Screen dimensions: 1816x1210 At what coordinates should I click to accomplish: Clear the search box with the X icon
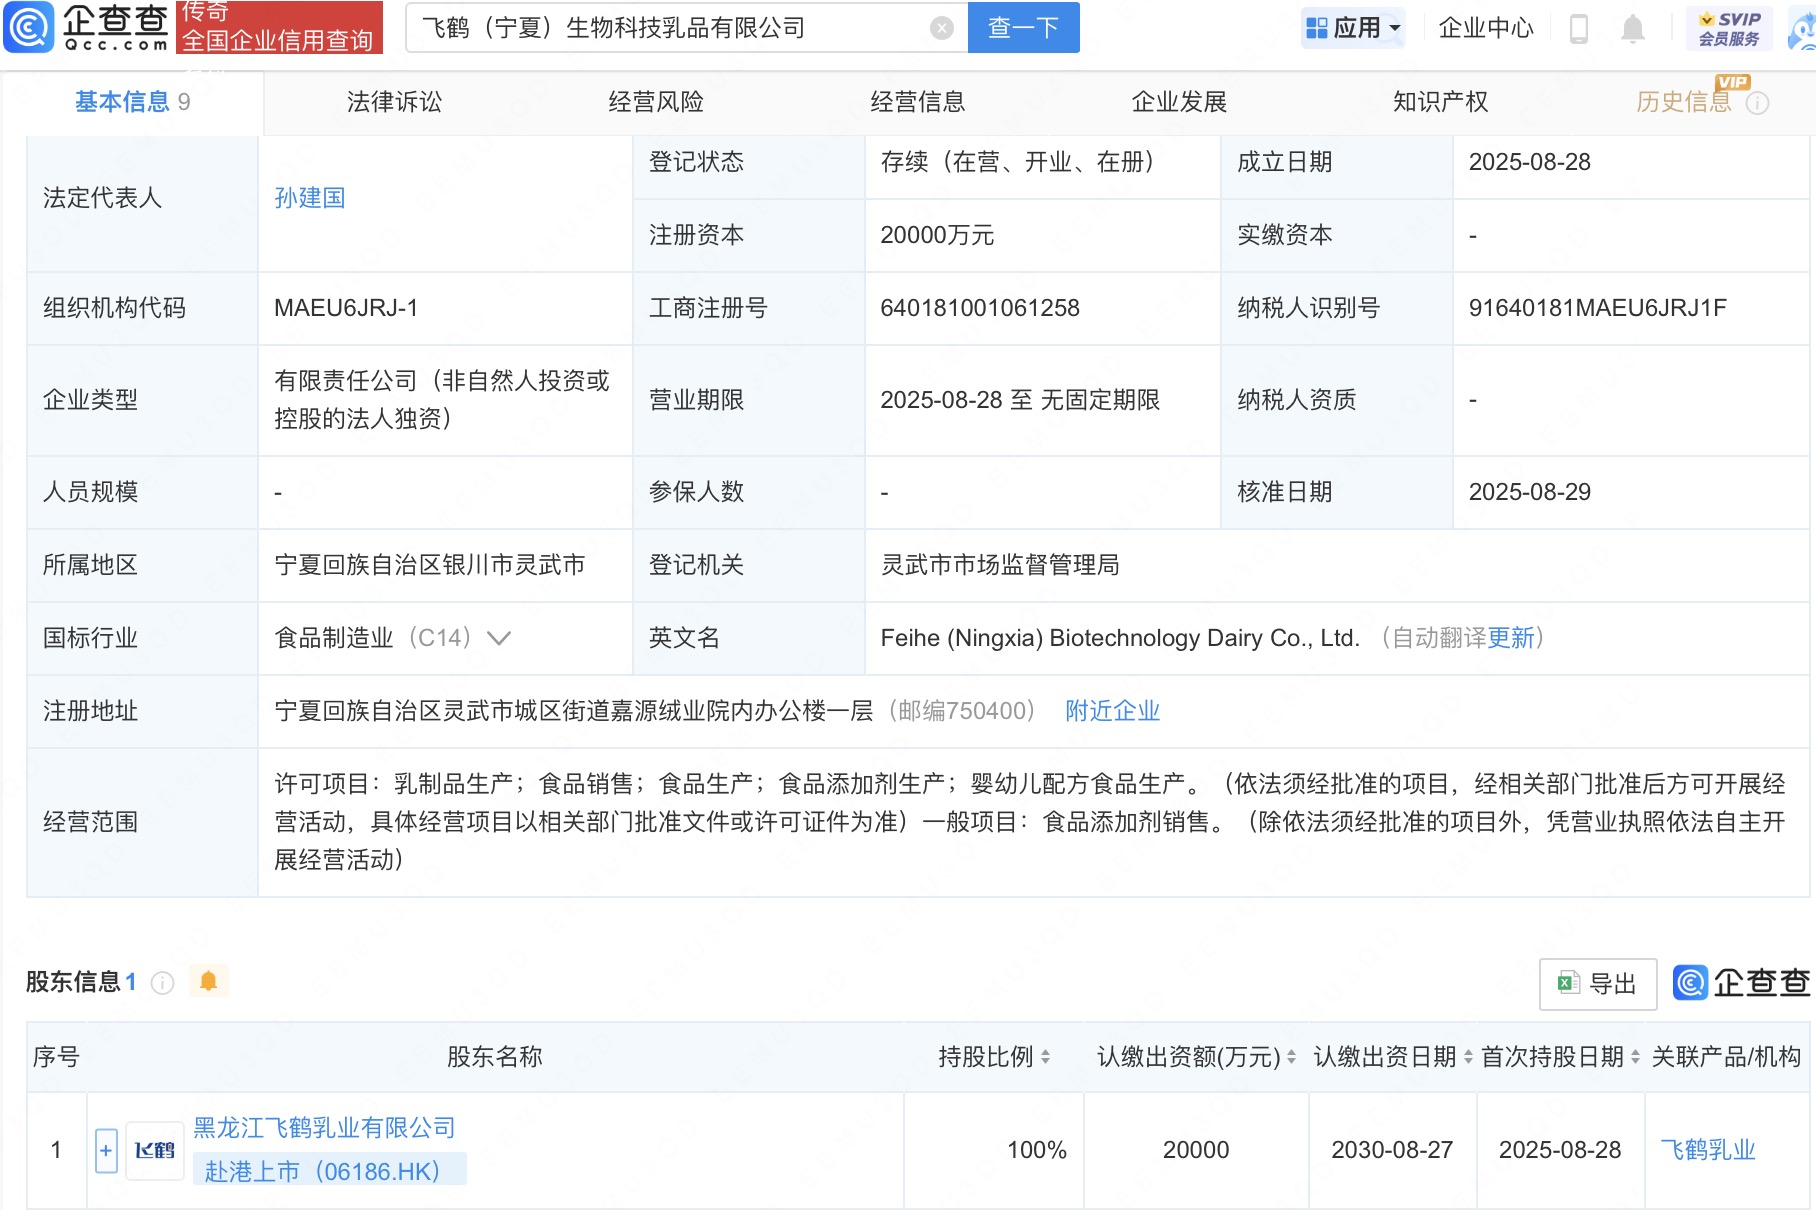[941, 28]
